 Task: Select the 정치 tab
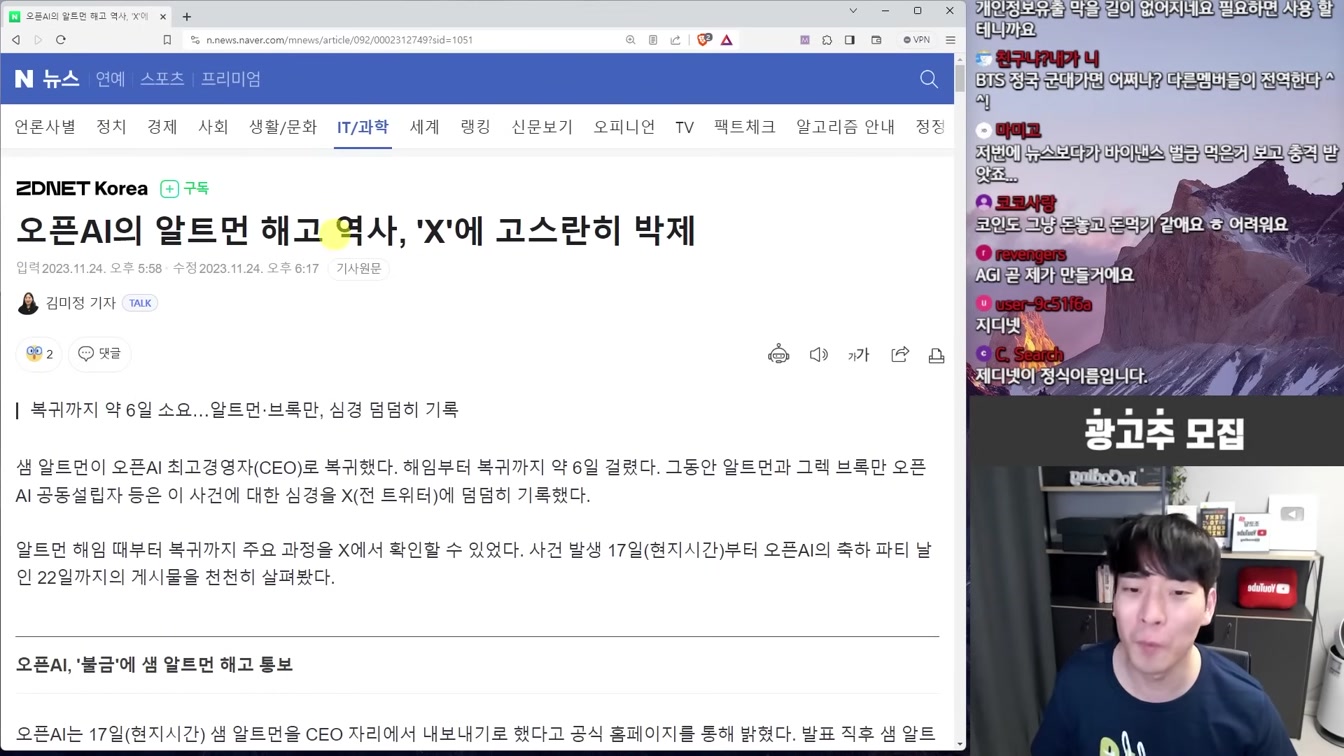pyautogui.click(x=111, y=127)
